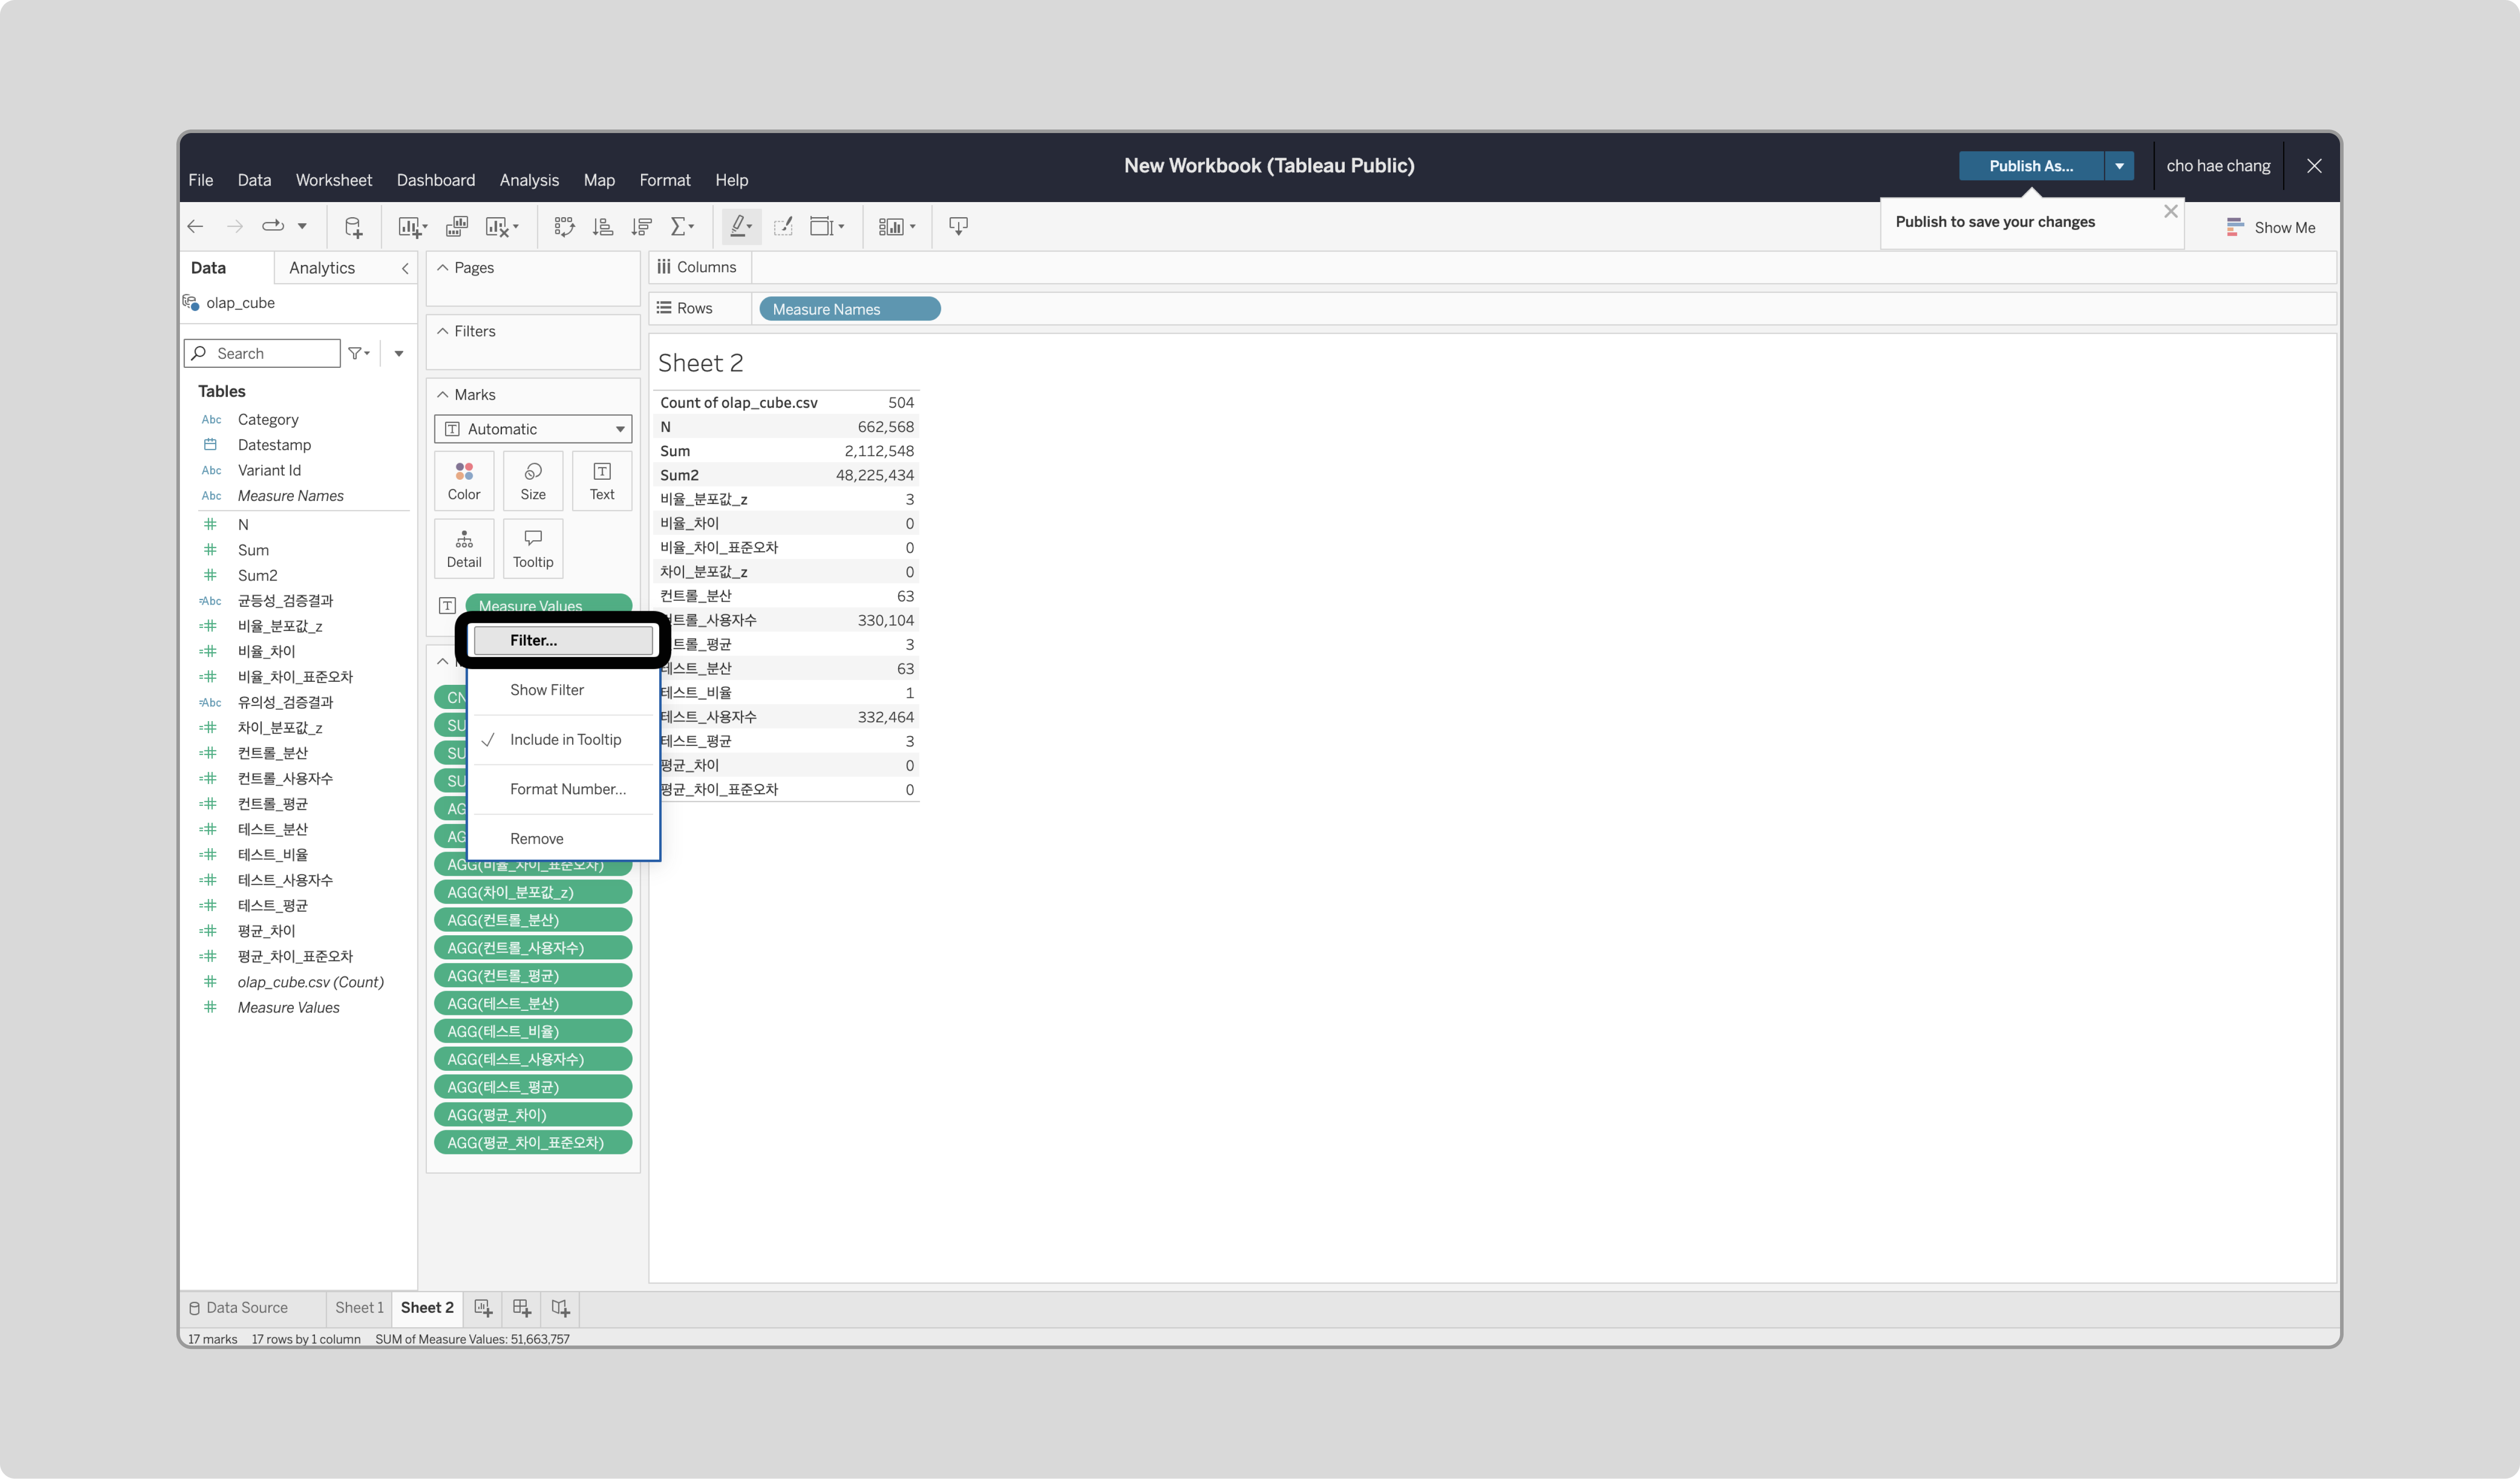Choose Format Number... in the context menu
The width and height of the screenshot is (2520, 1479).
[x=563, y=789]
